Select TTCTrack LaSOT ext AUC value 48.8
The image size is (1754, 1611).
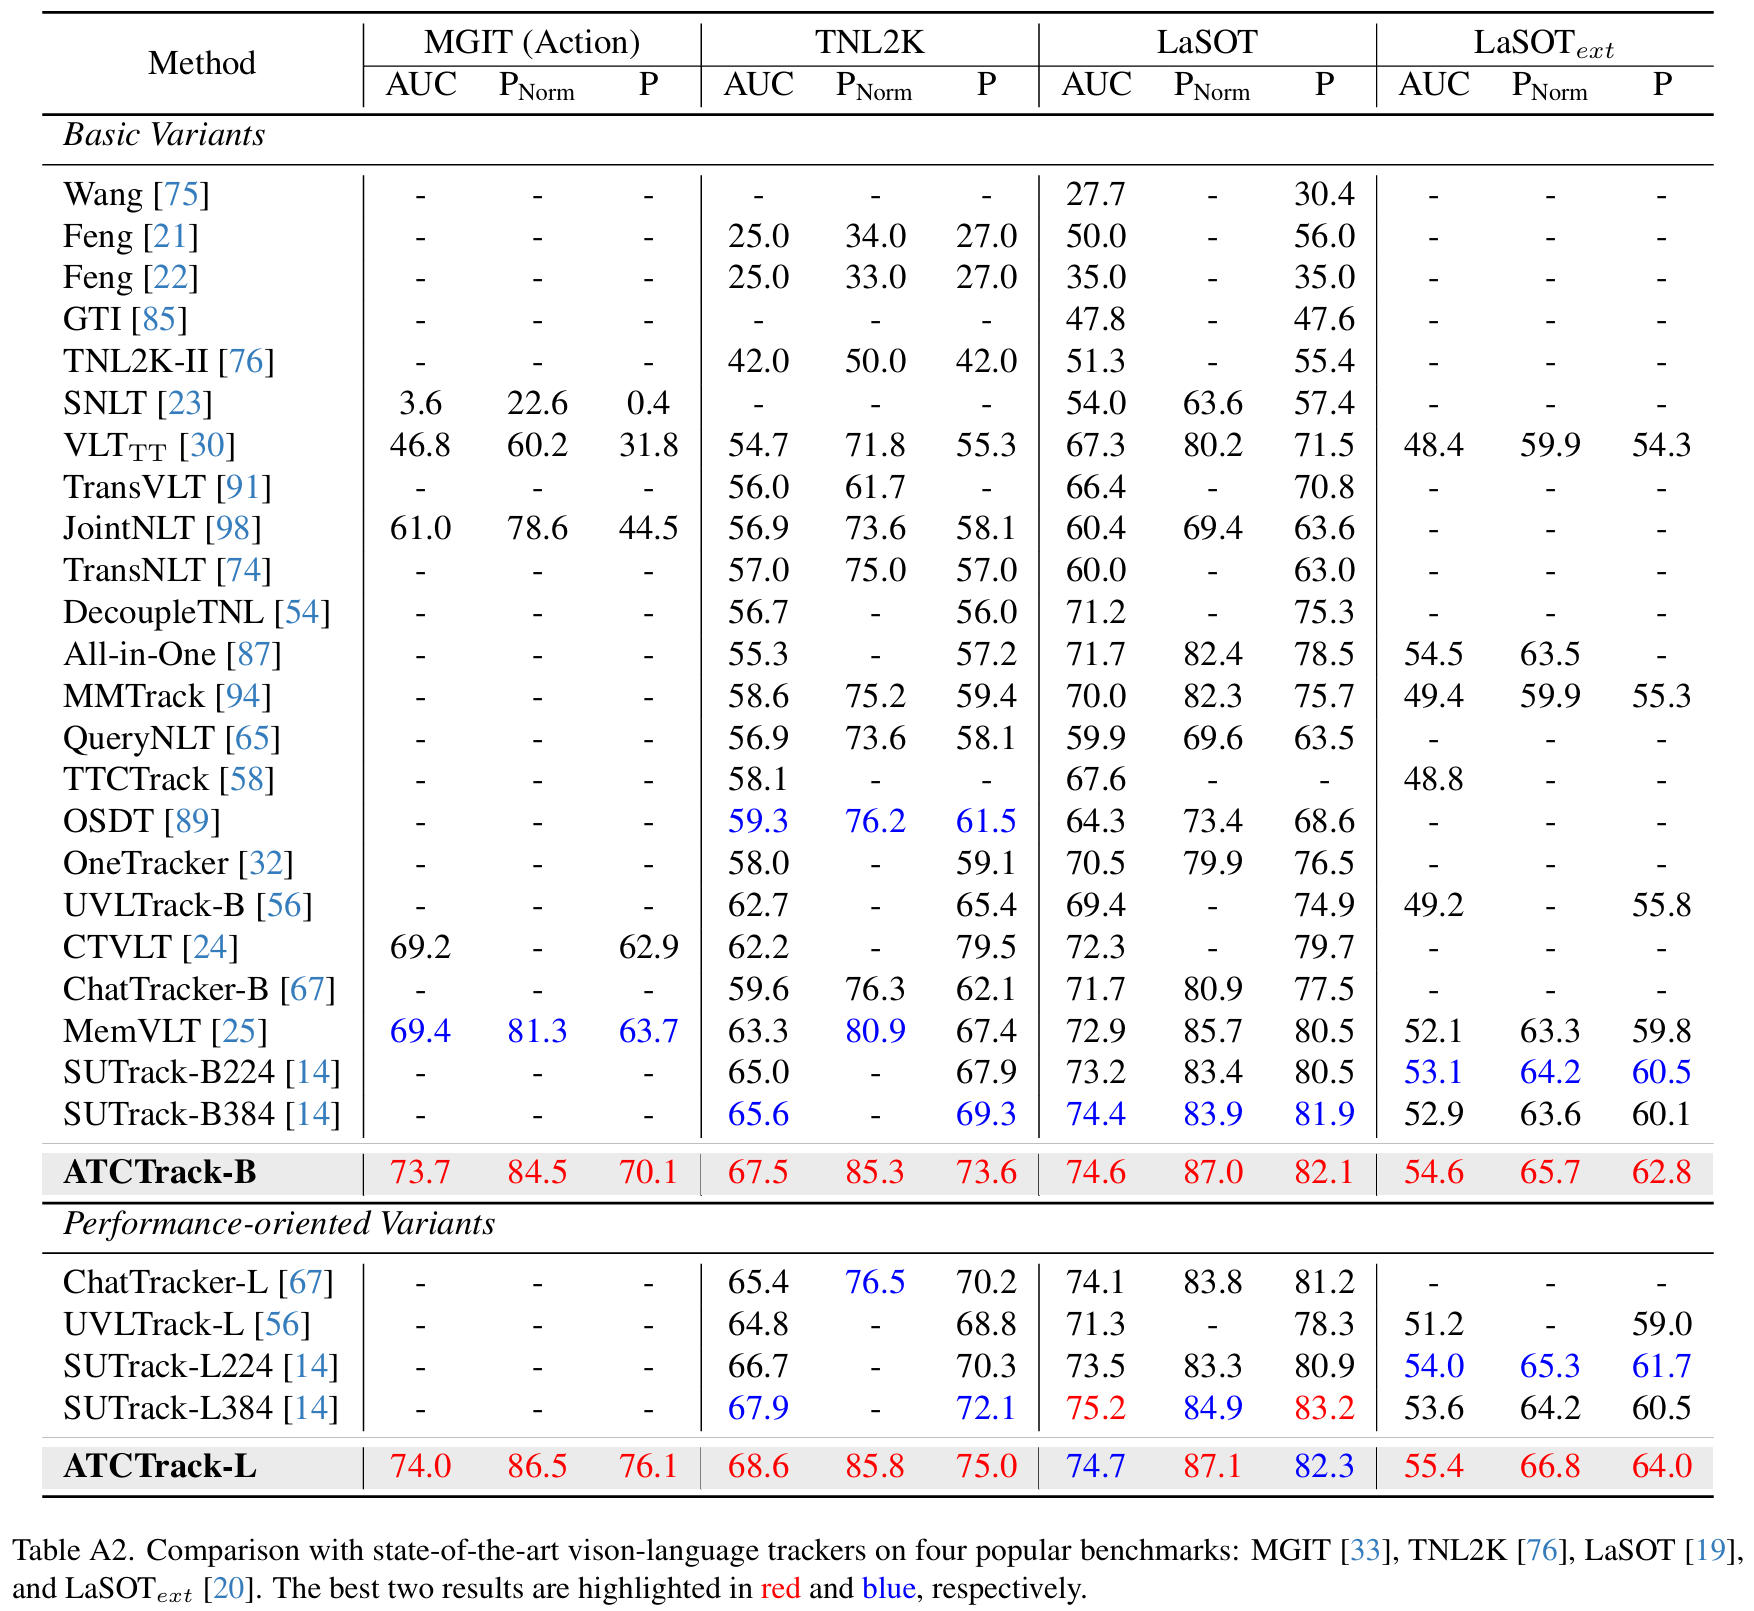click(x=1434, y=779)
